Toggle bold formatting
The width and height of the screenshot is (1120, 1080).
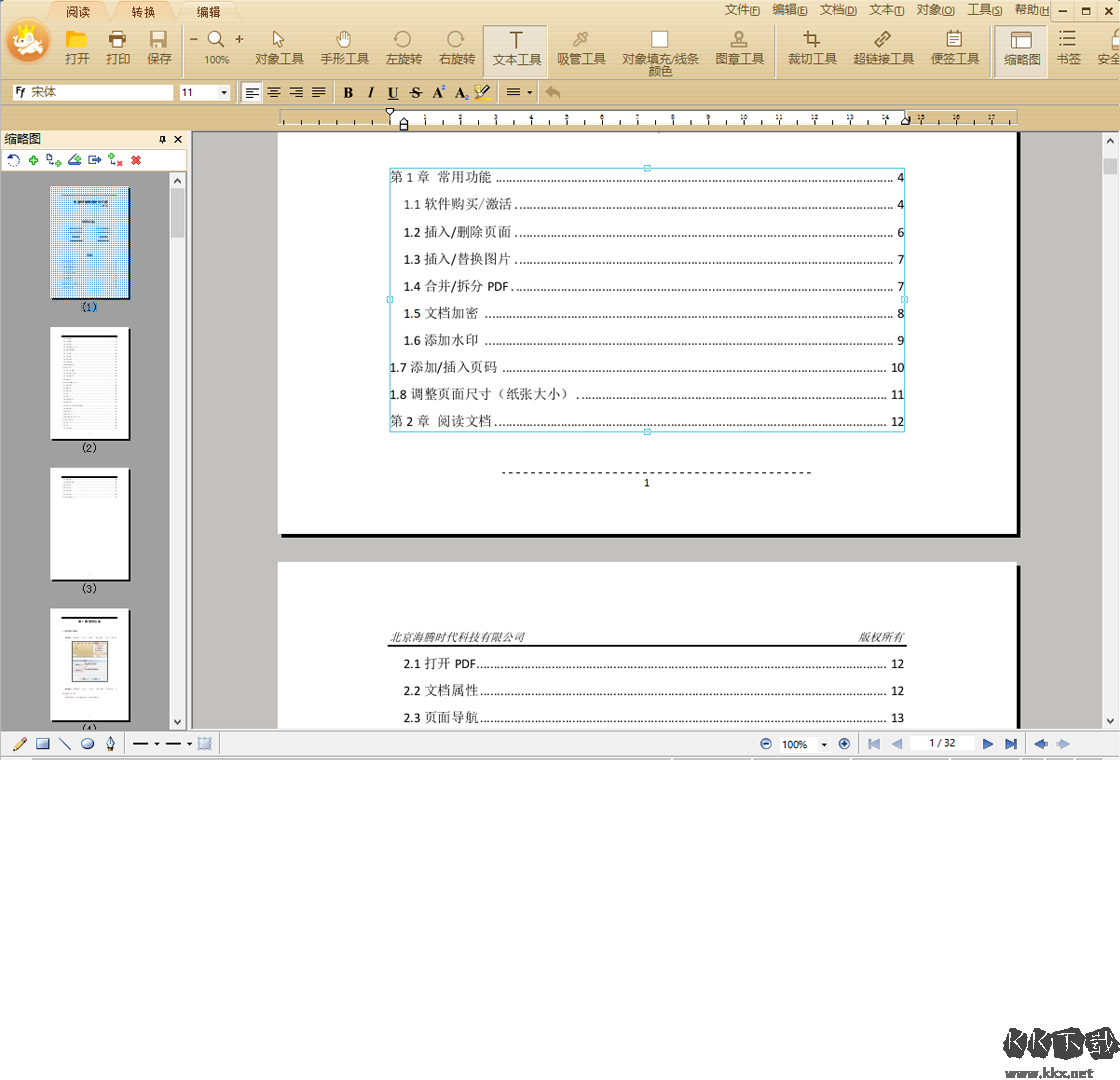click(x=348, y=92)
